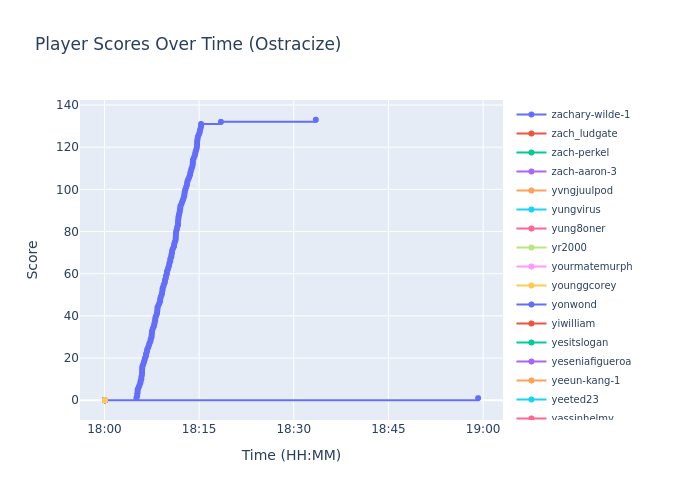700x500 pixels.
Task: Toggle yeeun-kang-1 legend entry
Action: tap(585, 381)
